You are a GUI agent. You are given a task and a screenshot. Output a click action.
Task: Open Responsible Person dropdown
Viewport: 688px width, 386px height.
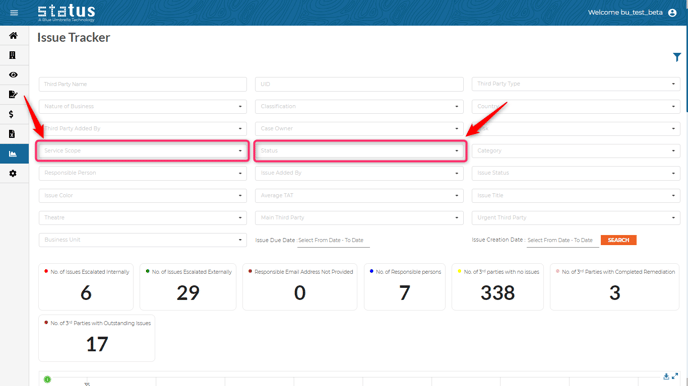[x=143, y=173]
